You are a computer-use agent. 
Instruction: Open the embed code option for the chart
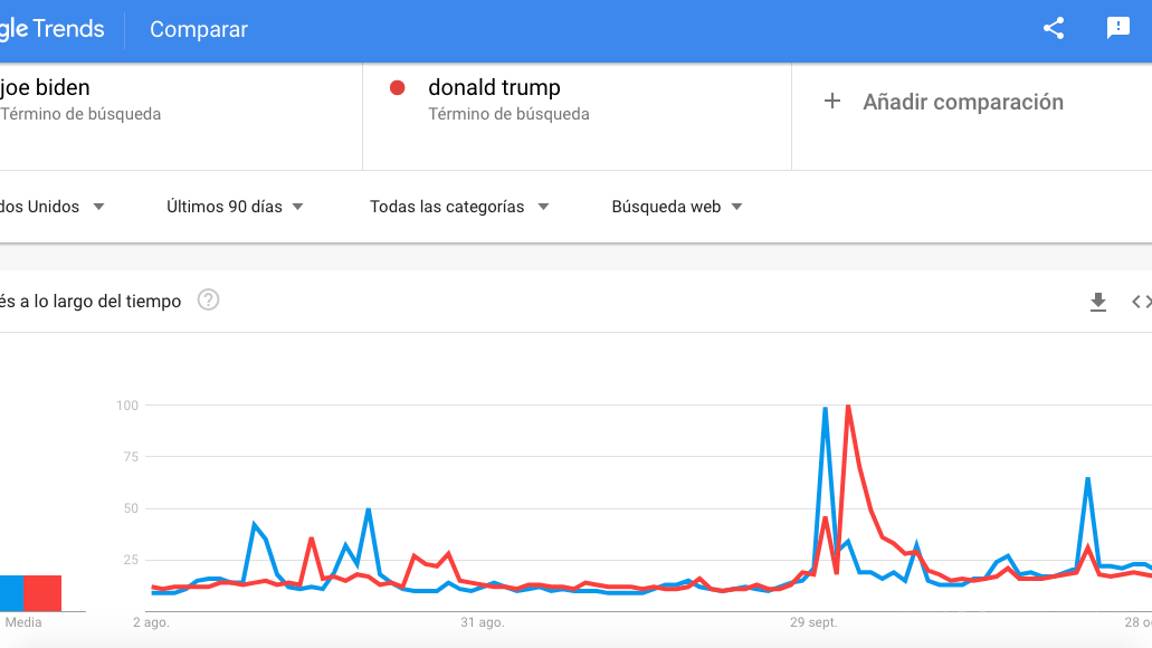1143,301
